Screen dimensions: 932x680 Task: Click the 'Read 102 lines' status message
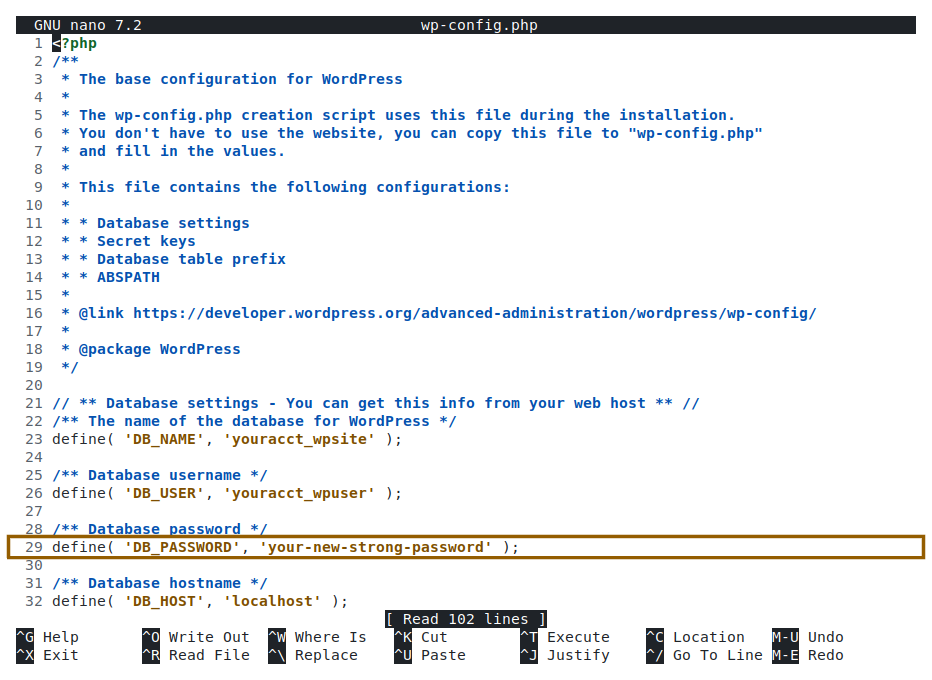465,619
